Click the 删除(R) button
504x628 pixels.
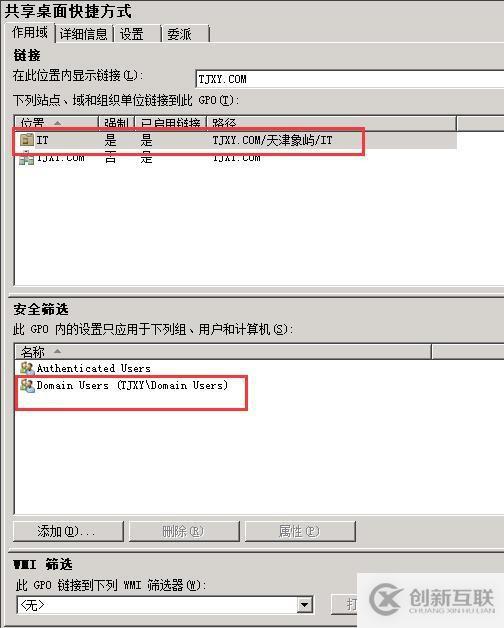click(184, 531)
